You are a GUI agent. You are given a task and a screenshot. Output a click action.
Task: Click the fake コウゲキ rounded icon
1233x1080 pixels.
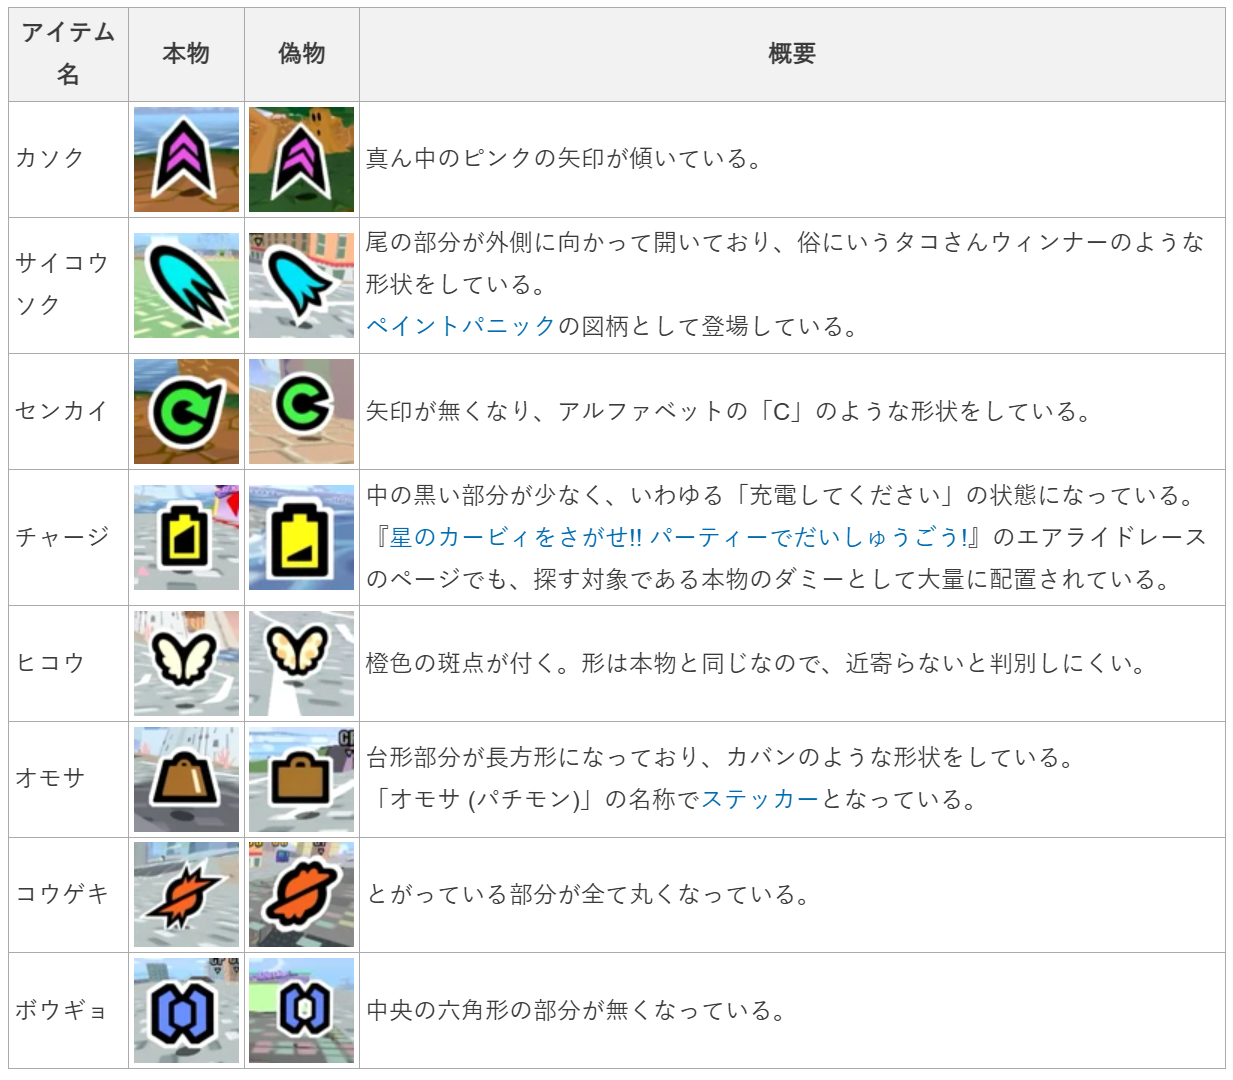301,895
